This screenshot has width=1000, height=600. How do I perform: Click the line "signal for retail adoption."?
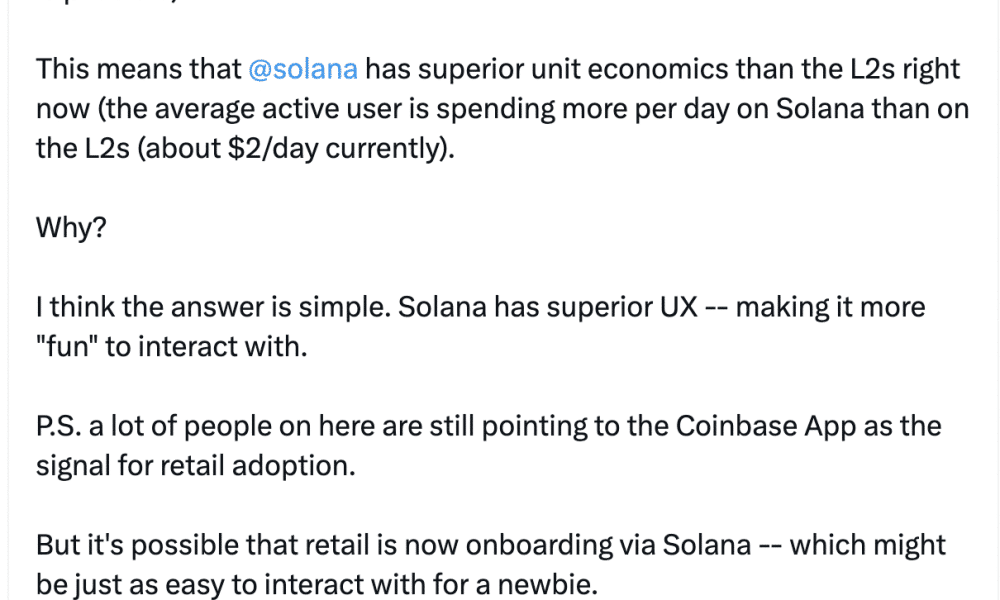195,466
